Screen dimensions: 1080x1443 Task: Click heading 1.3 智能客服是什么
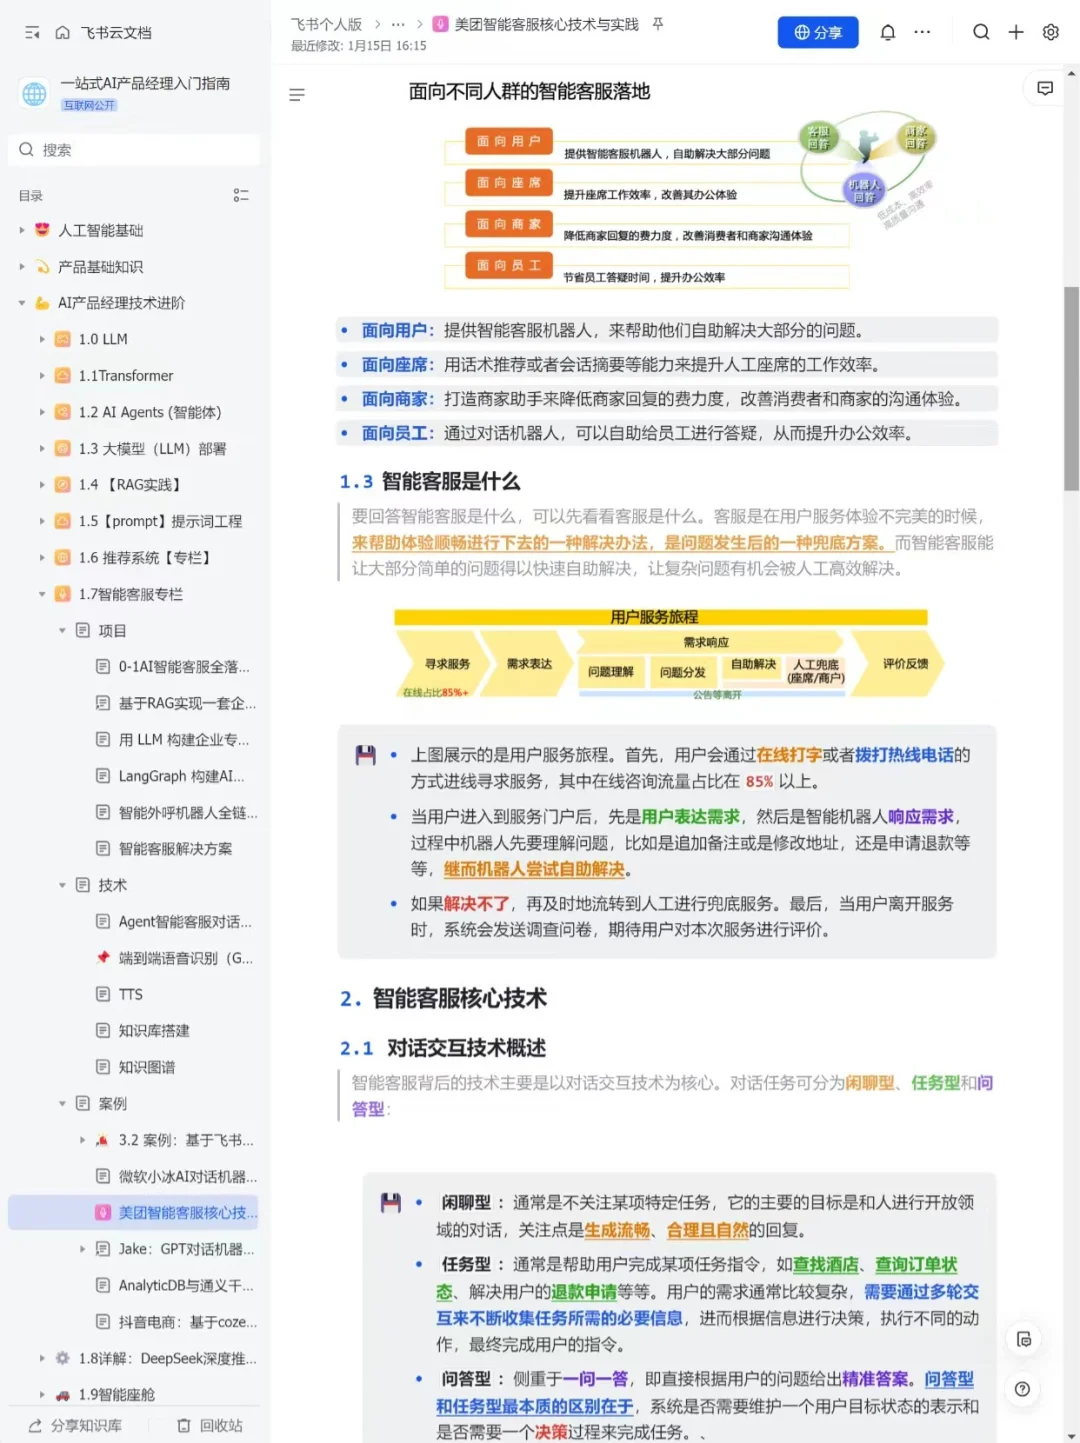click(430, 482)
